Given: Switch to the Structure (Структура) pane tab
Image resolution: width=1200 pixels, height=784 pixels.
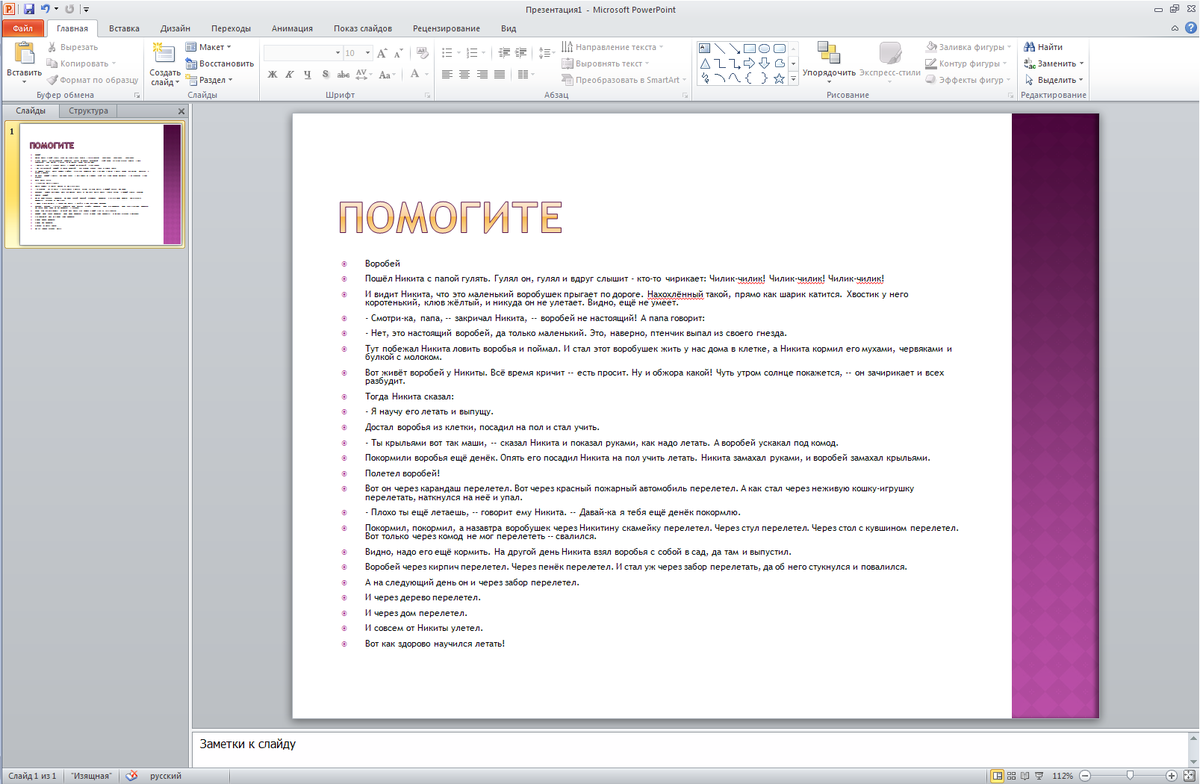Looking at the screenshot, I should (x=88, y=111).
